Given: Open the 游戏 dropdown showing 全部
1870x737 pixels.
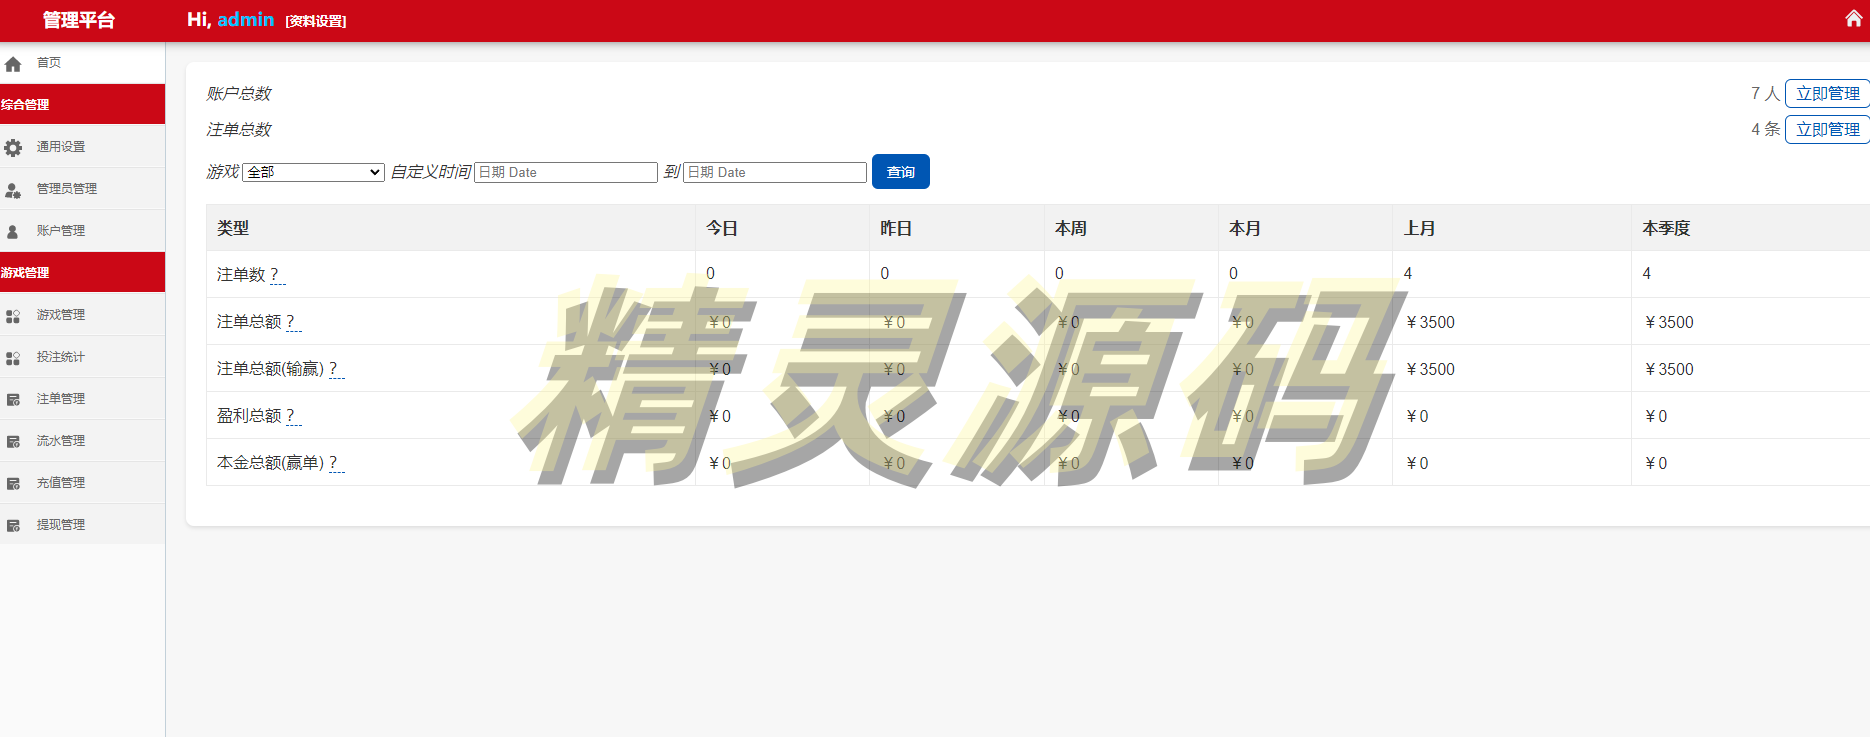Looking at the screenshot, I should tap(313, 172).
